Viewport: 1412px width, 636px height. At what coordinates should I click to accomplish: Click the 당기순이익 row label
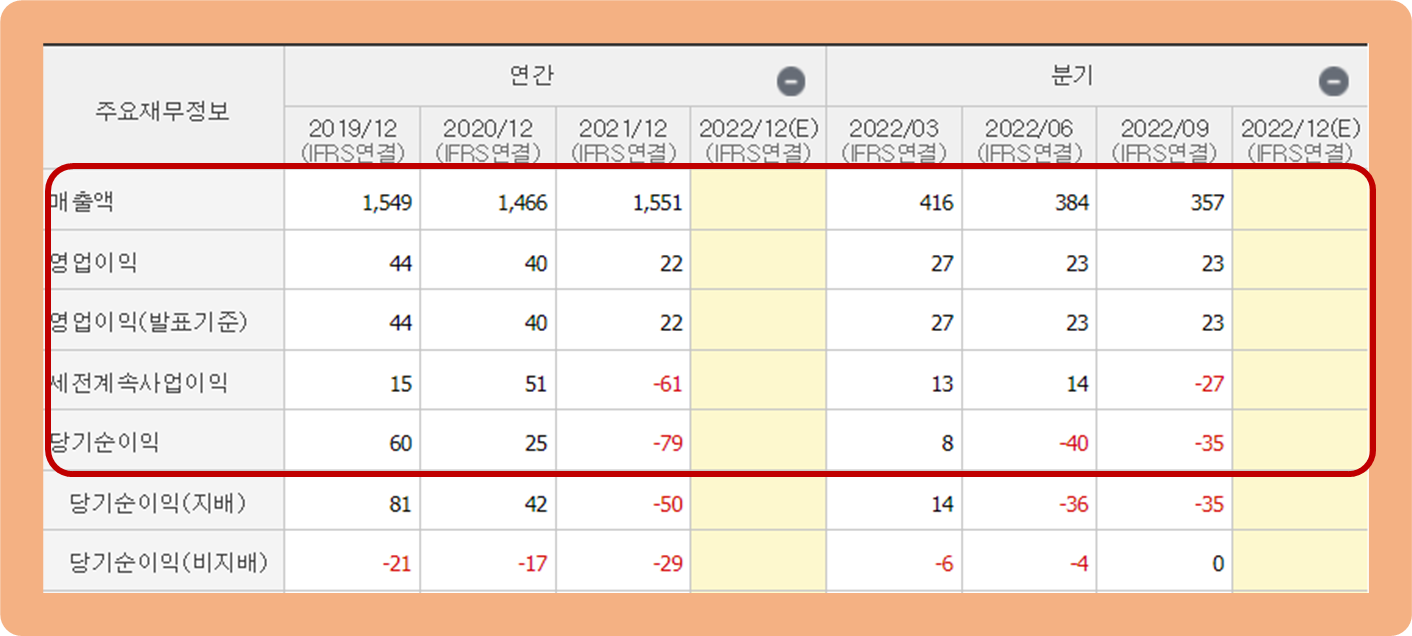coord(104,442)
